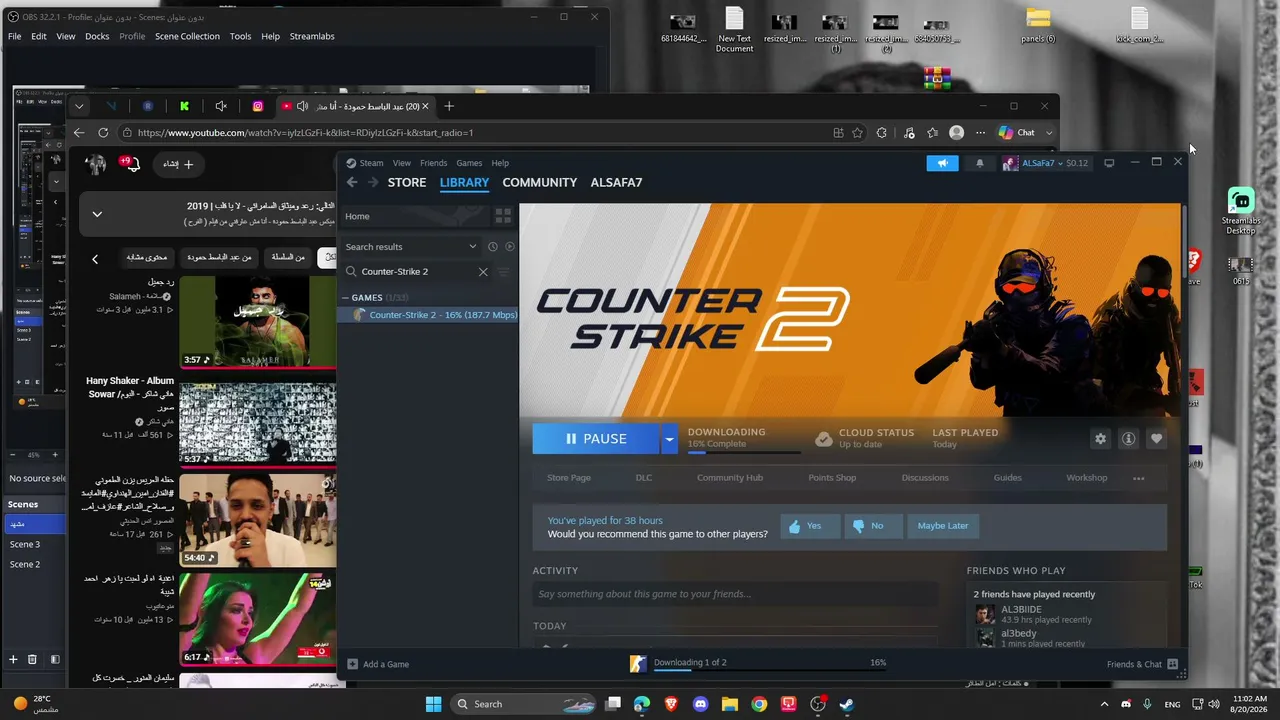Screen dimensions: 1280x720
Task: Switch Steam library to grid collections view
Action: pyautogui.click(x=503, y=216)
